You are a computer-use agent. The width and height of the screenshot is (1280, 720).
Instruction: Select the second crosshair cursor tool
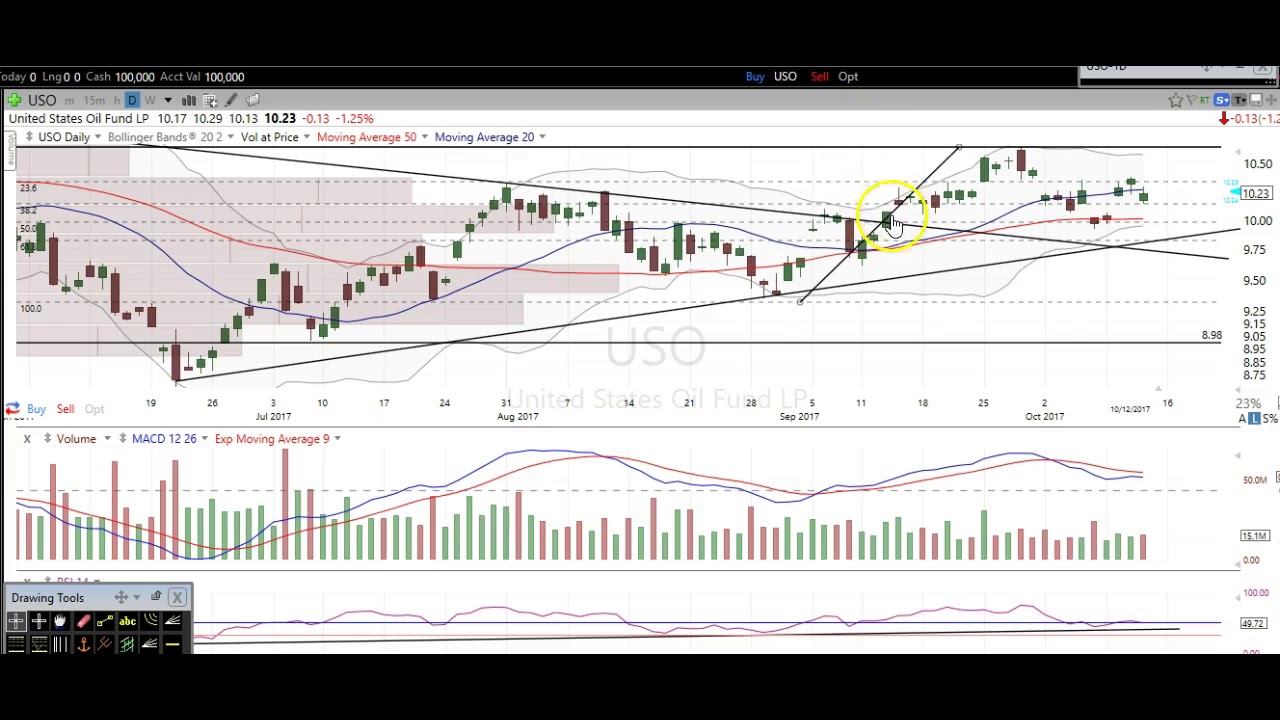pyautogui.click(x=39, y=621)
